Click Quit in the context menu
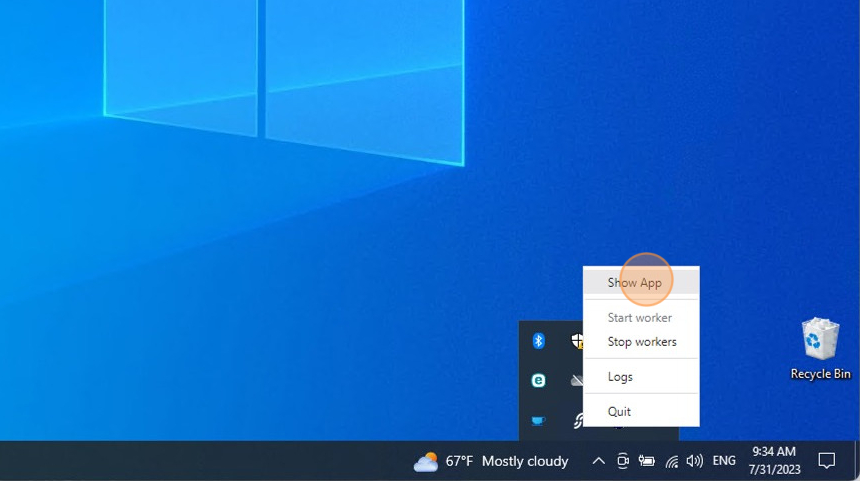Image resolution: width=860 pixels, height=481 pixels. pos(619,411)
